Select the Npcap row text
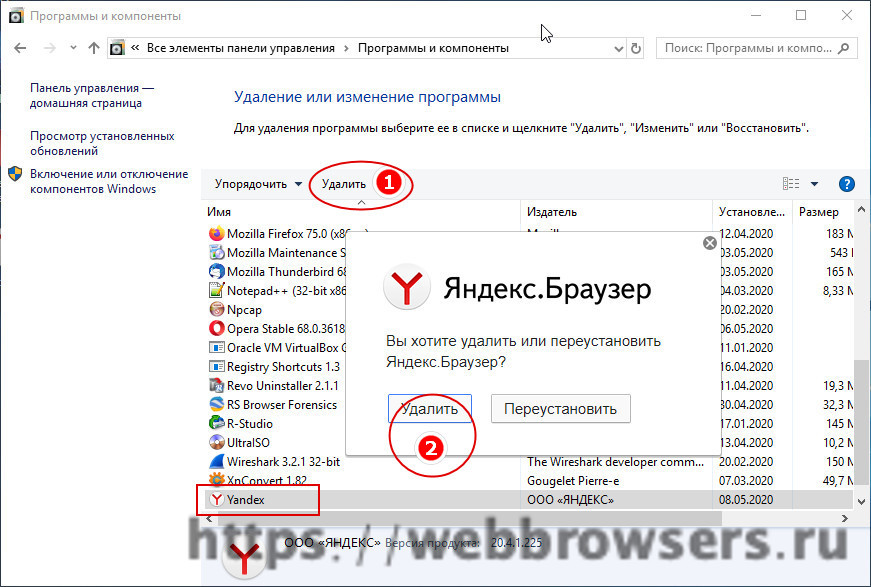This screenshot has height=587, width=871. coord(244,310)
